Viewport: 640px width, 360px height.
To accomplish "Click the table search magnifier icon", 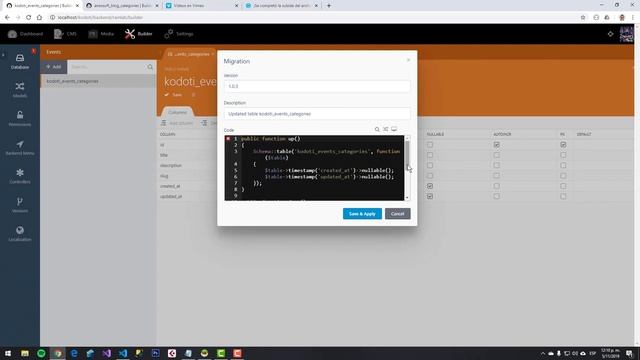I will [150, 67].
